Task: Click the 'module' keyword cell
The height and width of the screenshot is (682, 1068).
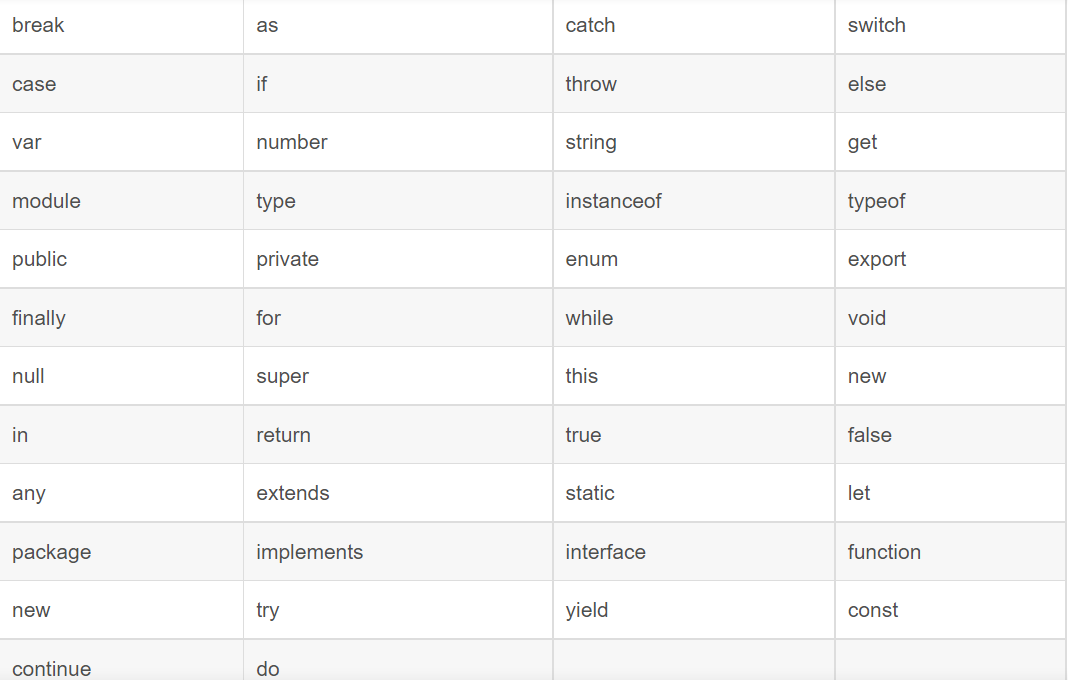Action: pos(46,201)
